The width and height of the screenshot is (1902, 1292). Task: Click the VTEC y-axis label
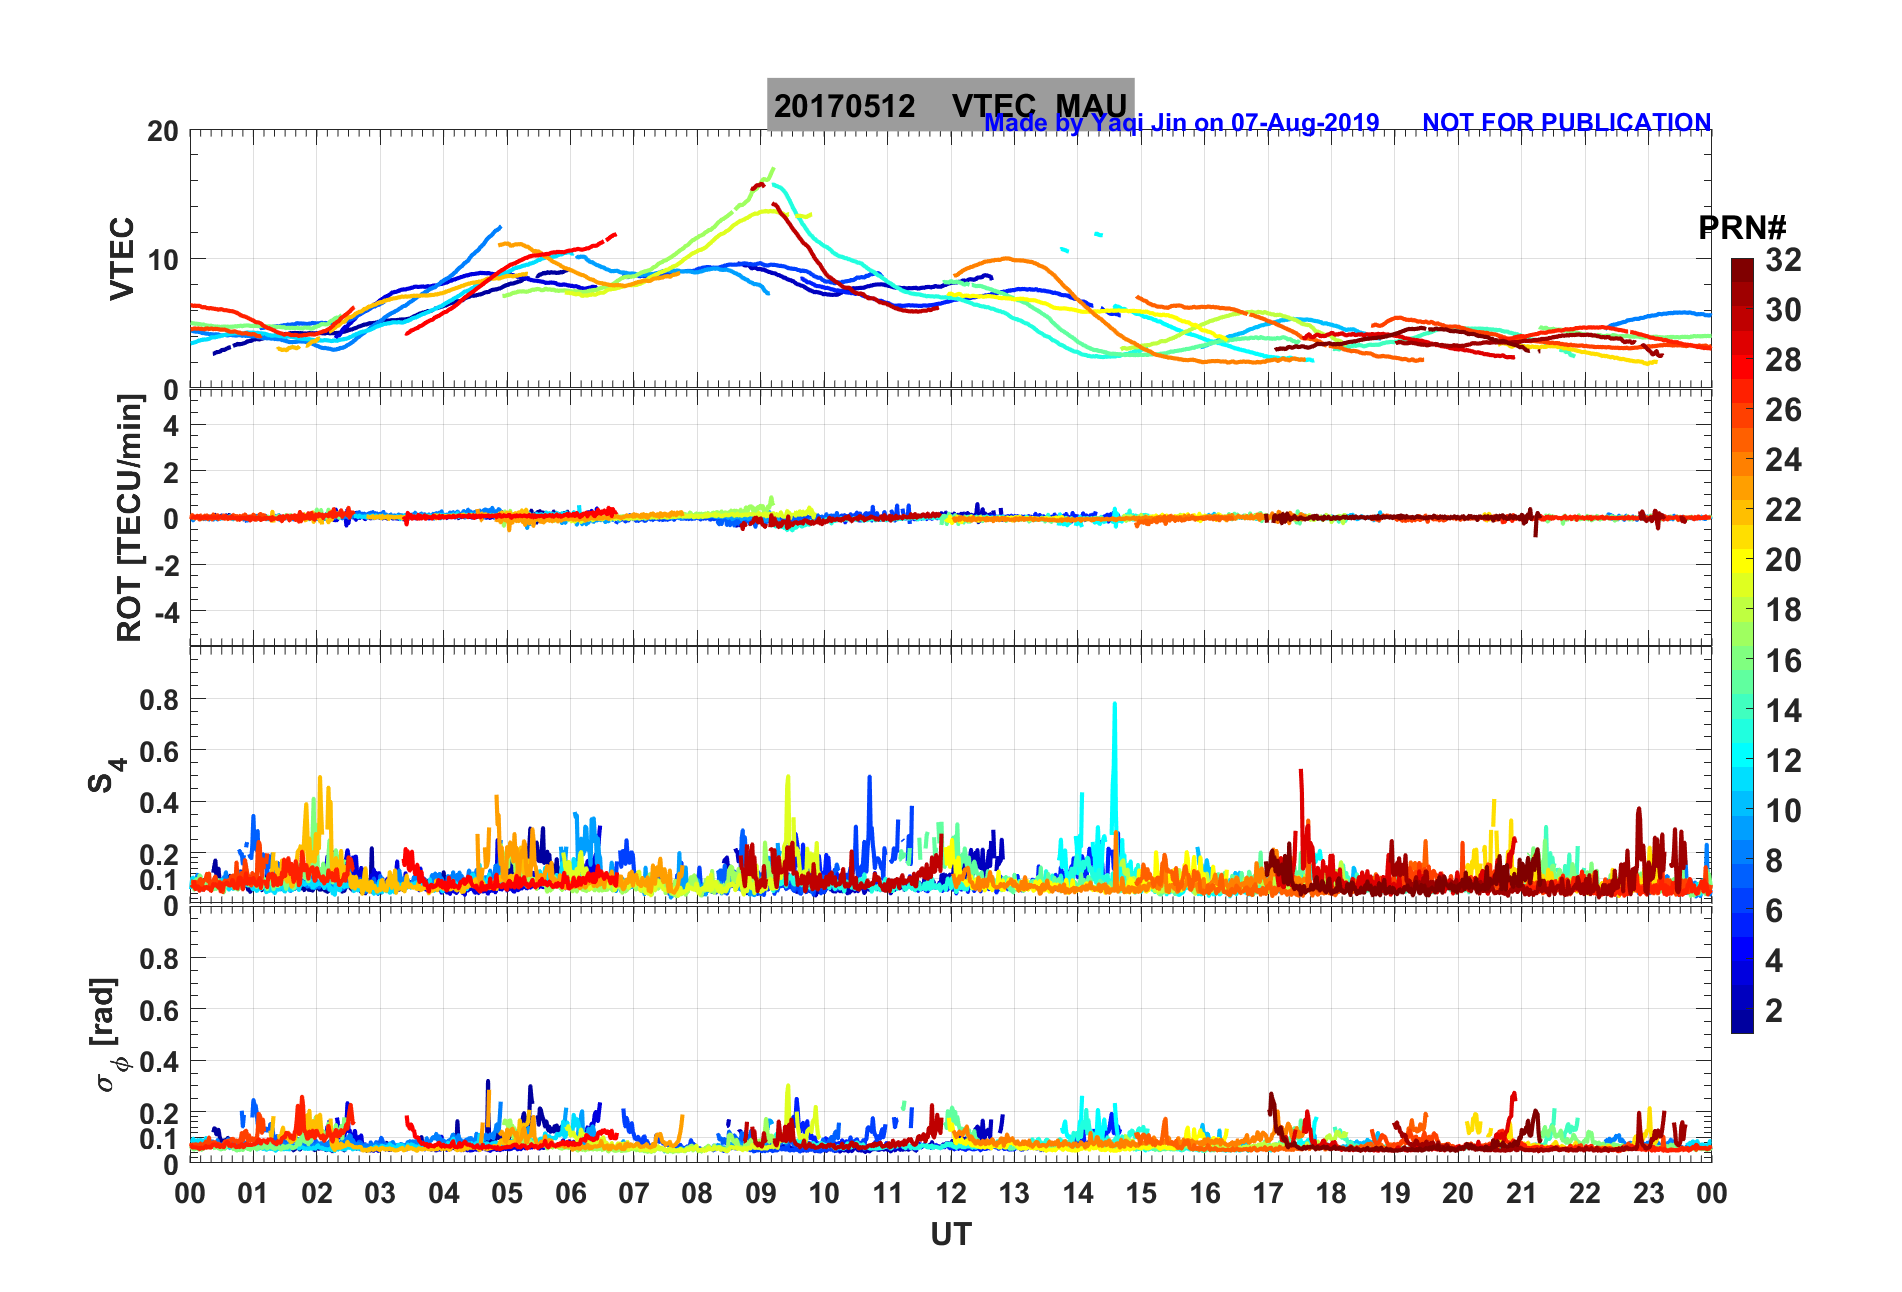122,258
